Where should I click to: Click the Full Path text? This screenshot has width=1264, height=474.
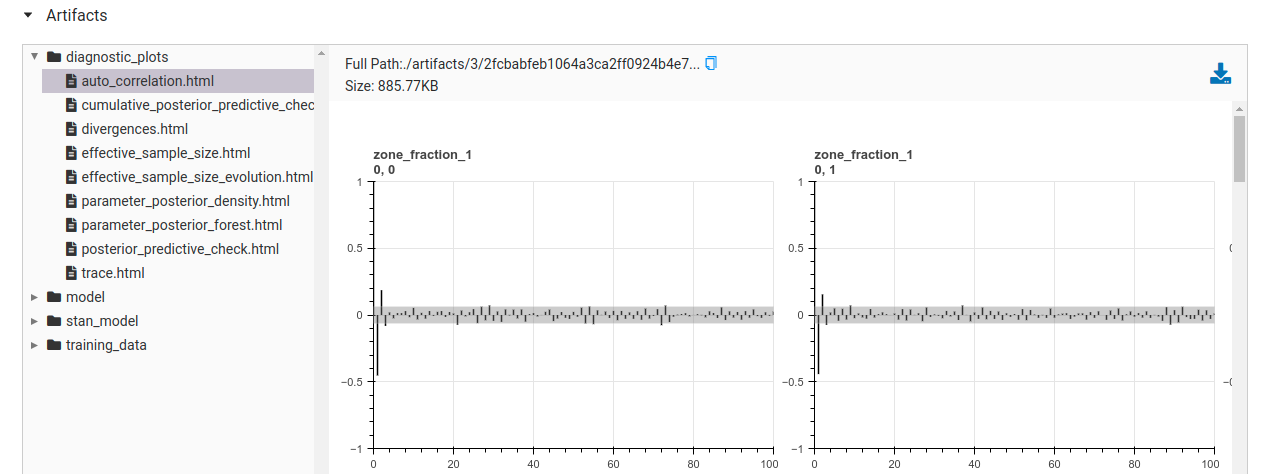click(522, 63)
